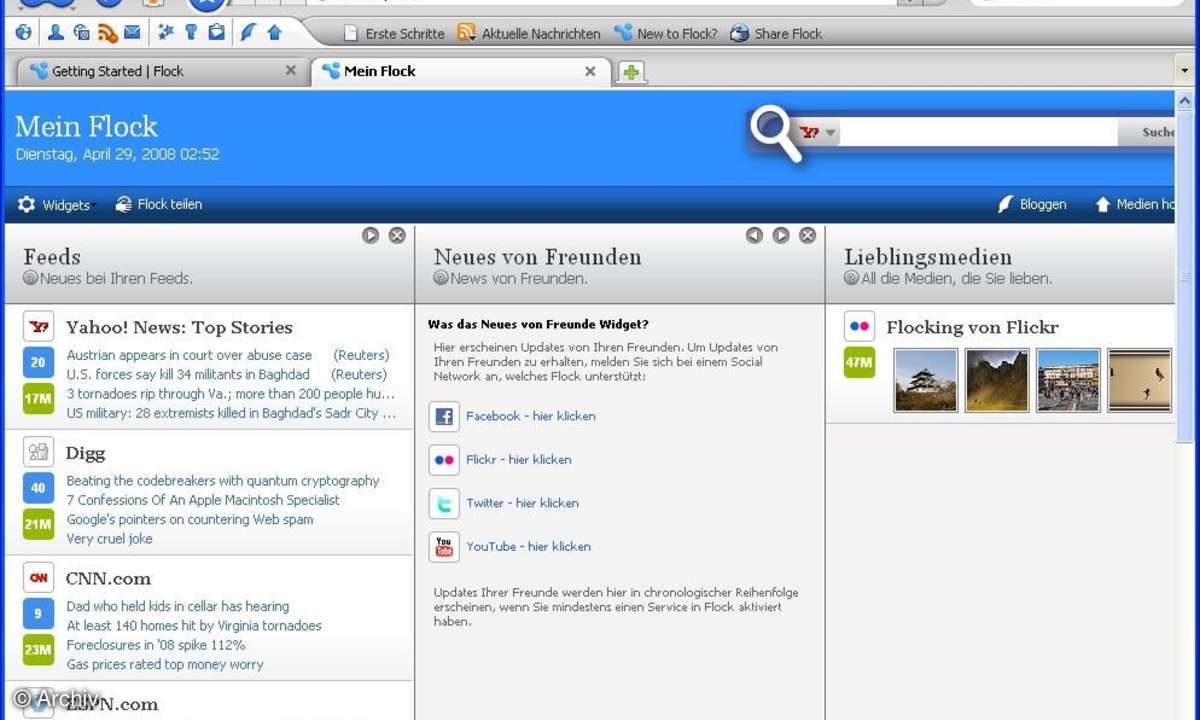Click the Yahoo! News feed icon
Image resolution: width=1200 pixels, height=720 pixels.
(39, 326)
